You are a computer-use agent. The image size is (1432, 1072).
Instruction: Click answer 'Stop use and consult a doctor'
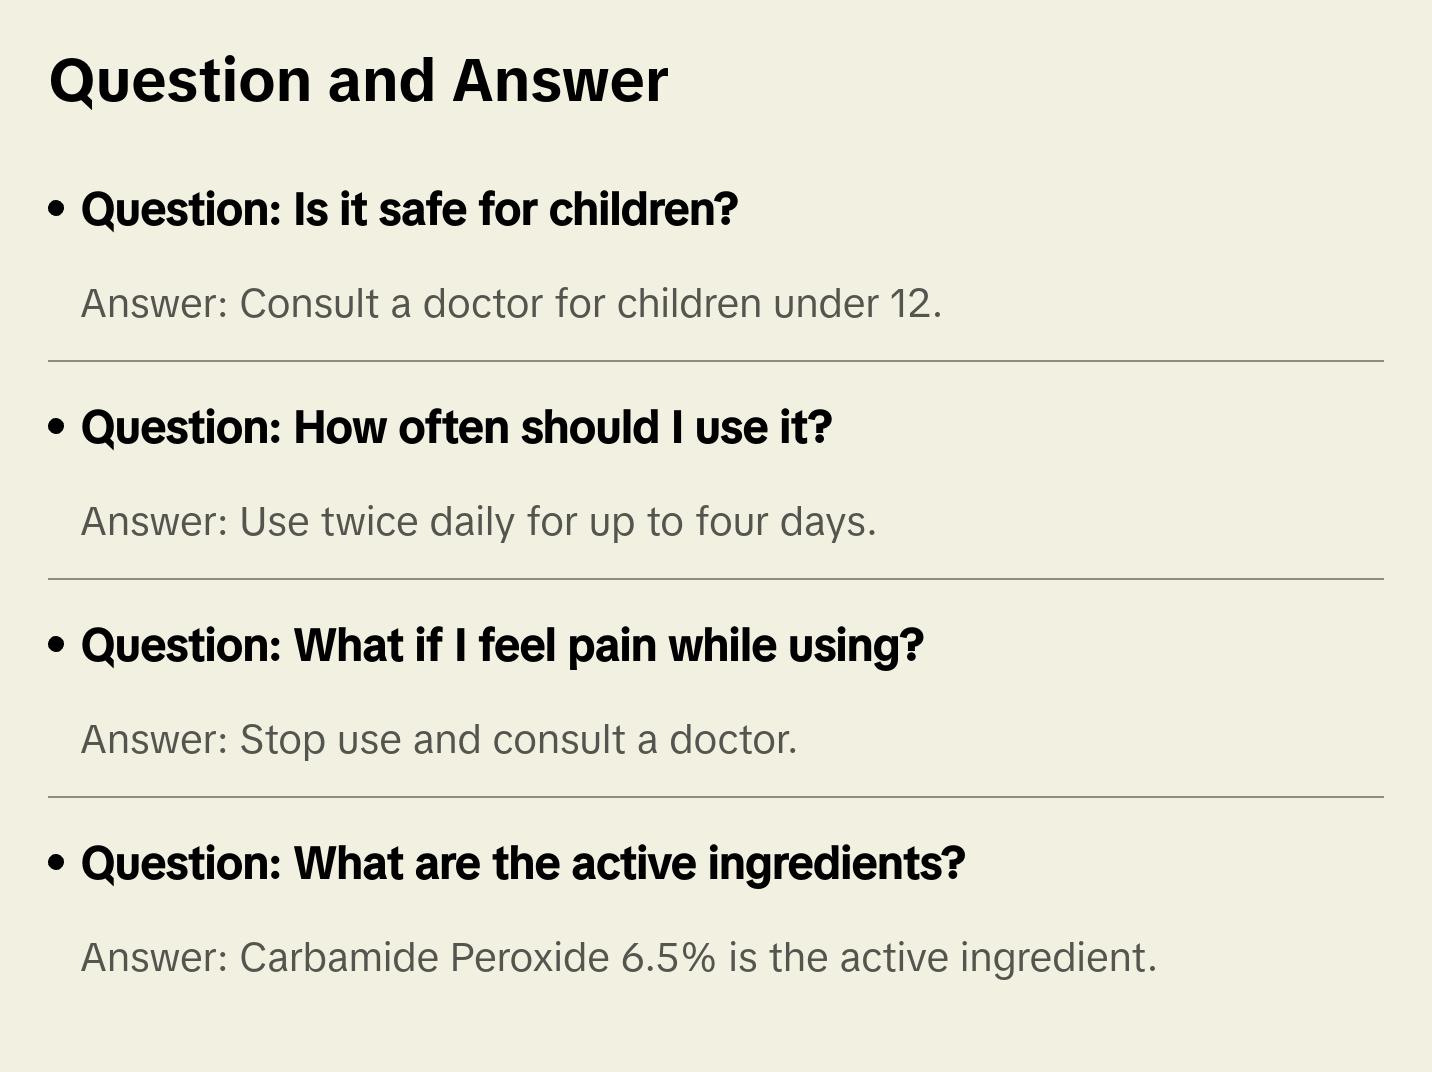439,740
